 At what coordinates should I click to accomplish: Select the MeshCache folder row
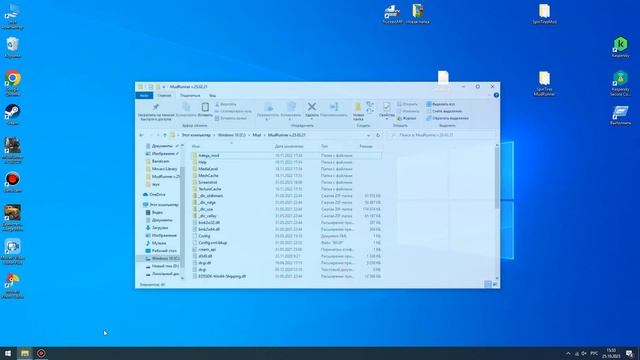point(287,176)
